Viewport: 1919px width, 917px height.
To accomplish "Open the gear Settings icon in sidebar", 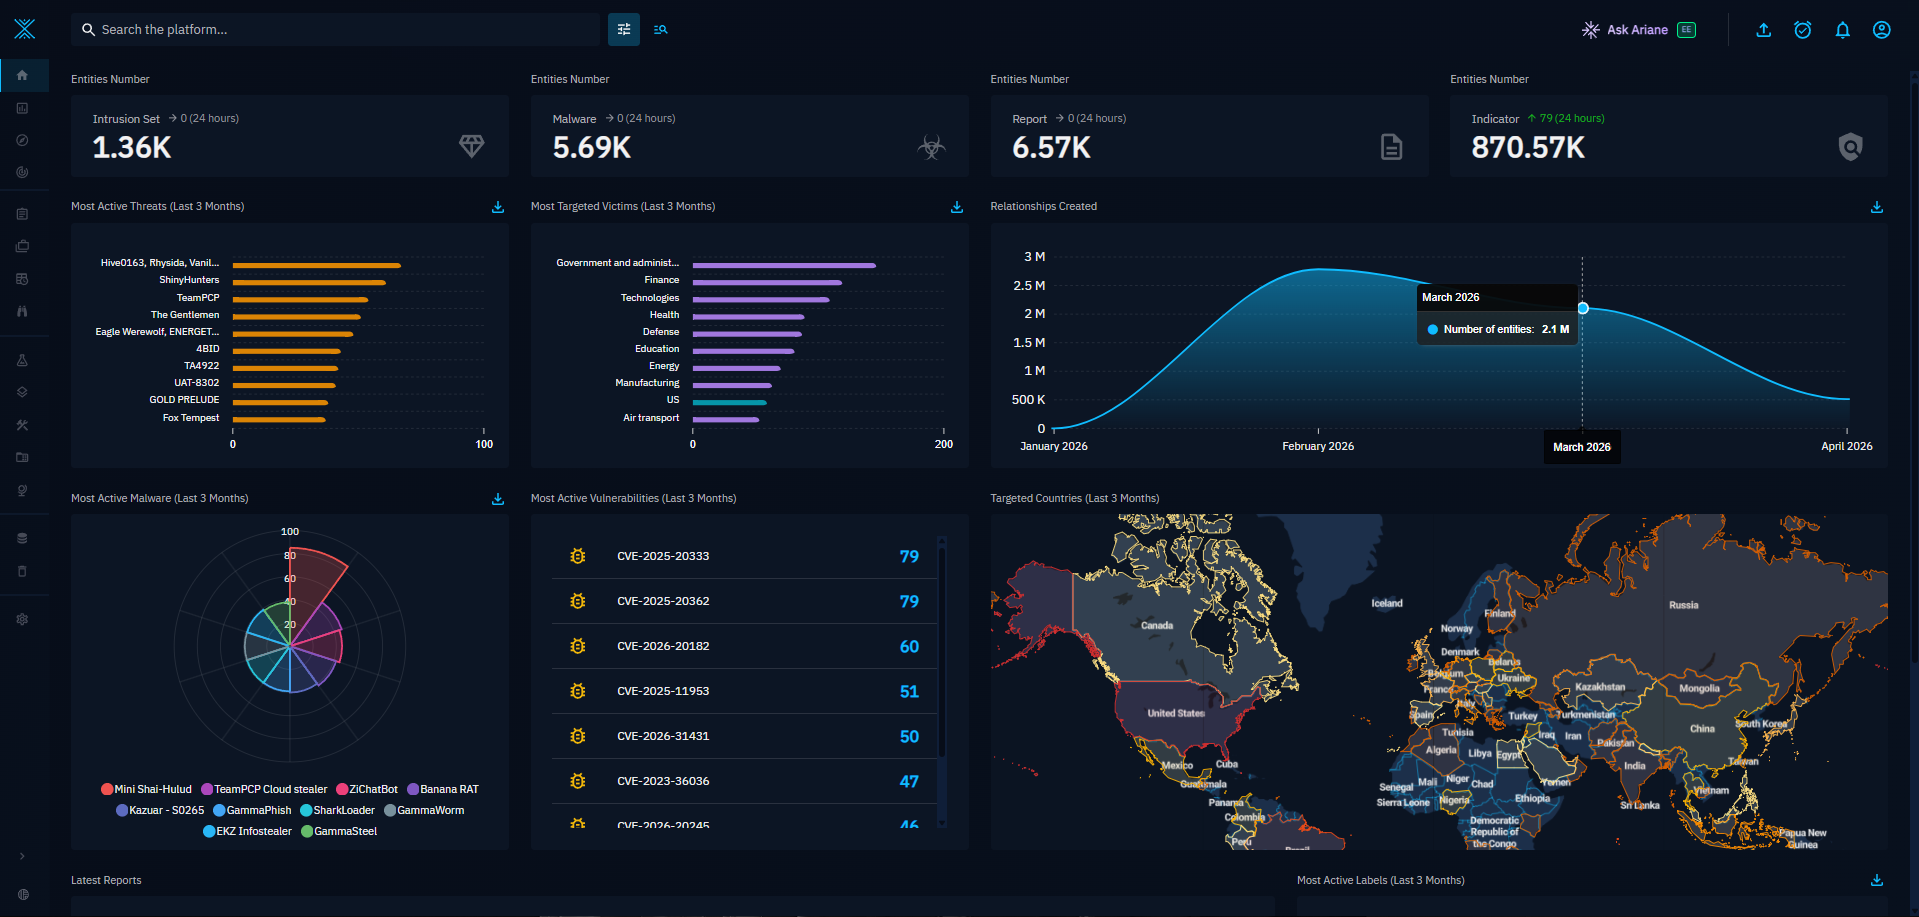I will [x=22, y=619].
